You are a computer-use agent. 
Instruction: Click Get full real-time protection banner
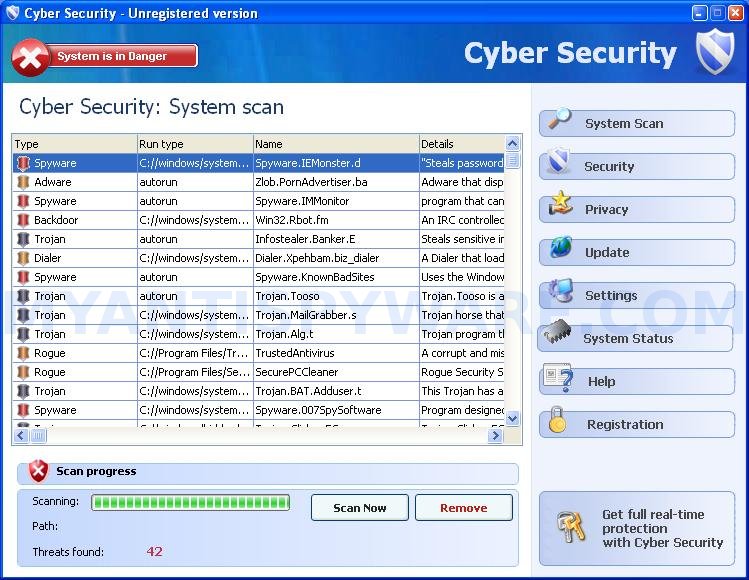(637, 528)
